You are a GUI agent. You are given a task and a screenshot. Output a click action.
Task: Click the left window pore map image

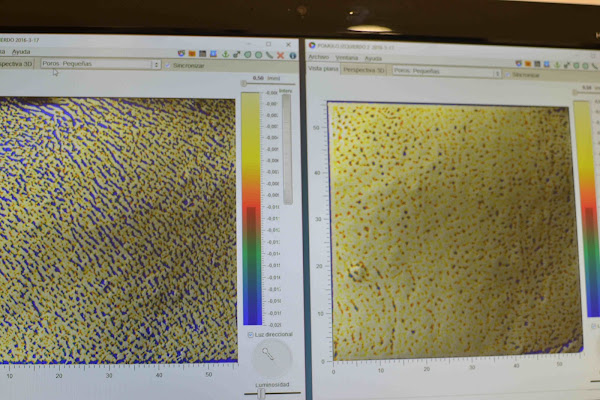coord(117,231)
